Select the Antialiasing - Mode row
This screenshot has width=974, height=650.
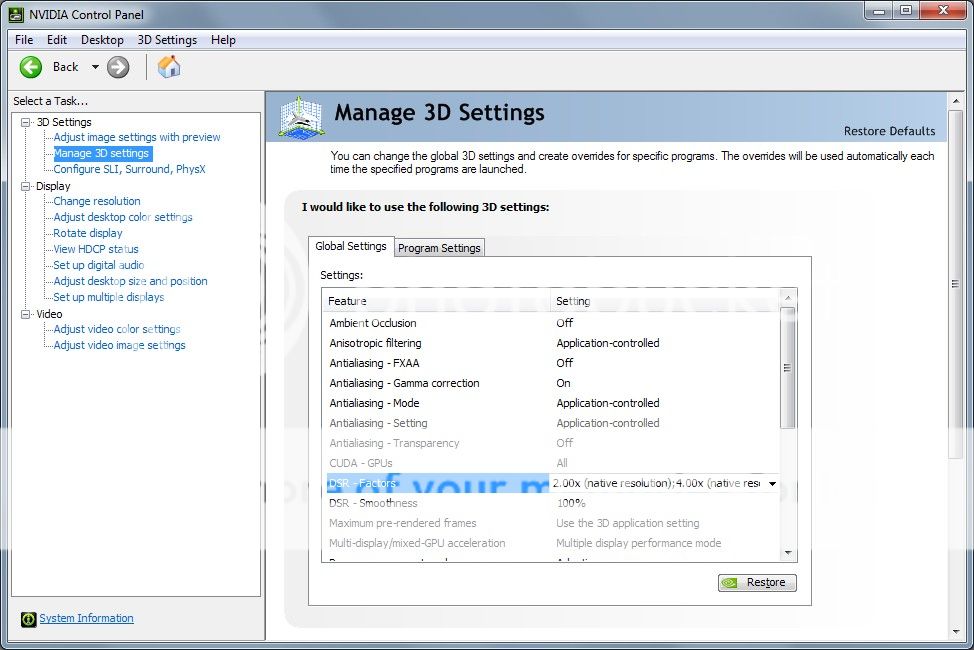(553, 403)
